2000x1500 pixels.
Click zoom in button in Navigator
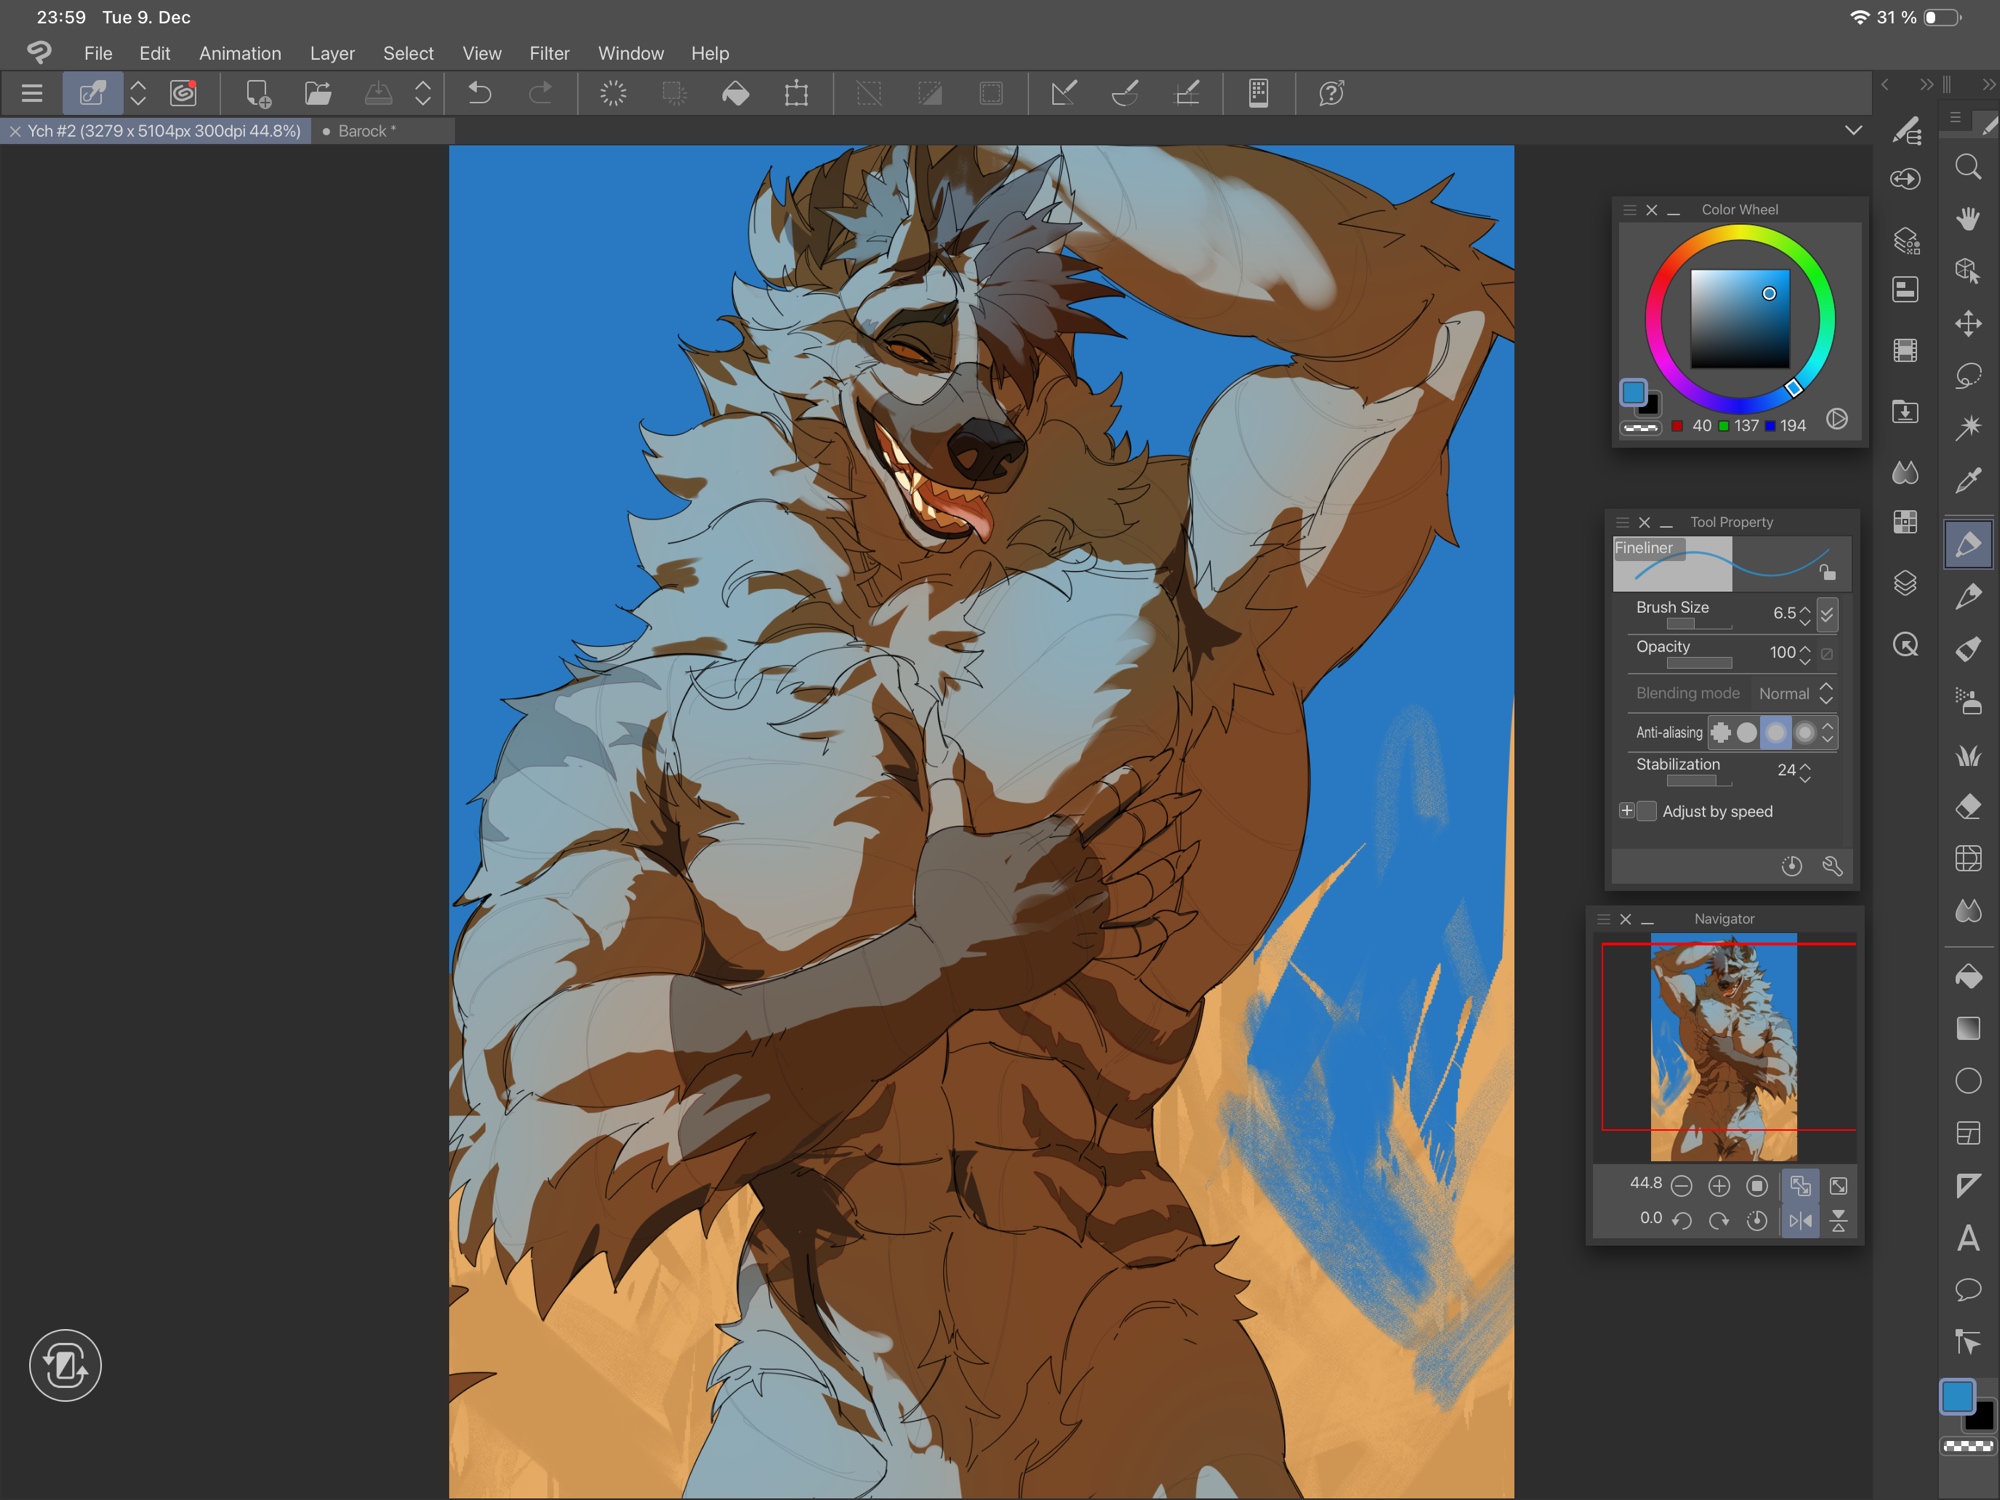tap(1719, 1186)
